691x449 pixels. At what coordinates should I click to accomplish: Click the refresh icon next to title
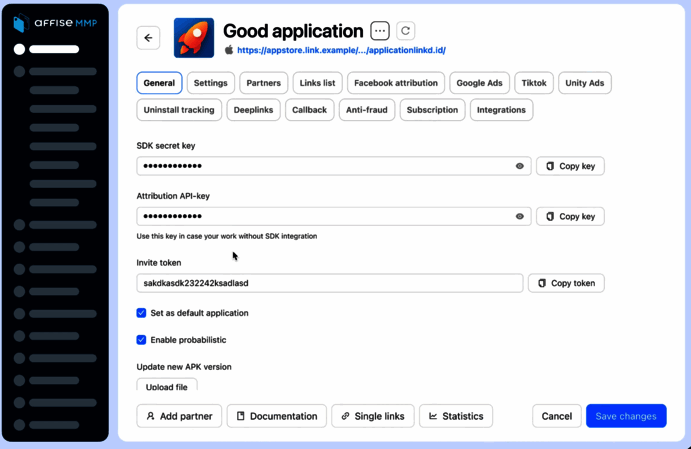tap(405, 31)
